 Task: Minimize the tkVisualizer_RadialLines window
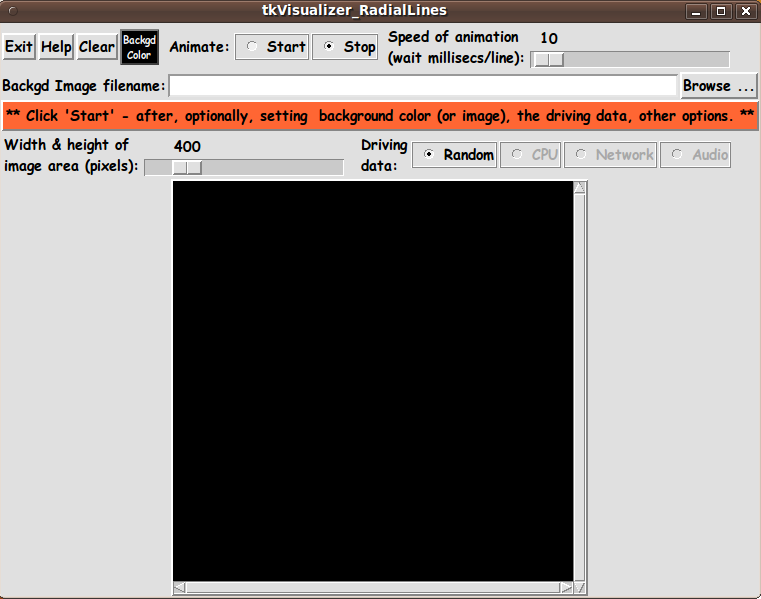click(696, 11)
